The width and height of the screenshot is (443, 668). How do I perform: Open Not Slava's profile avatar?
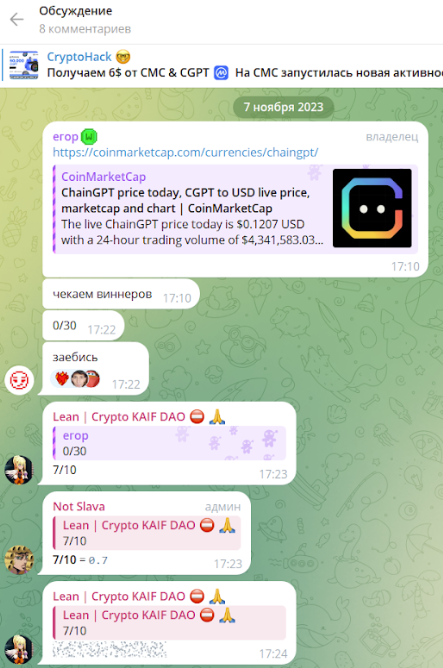click(x=19, y=559)
